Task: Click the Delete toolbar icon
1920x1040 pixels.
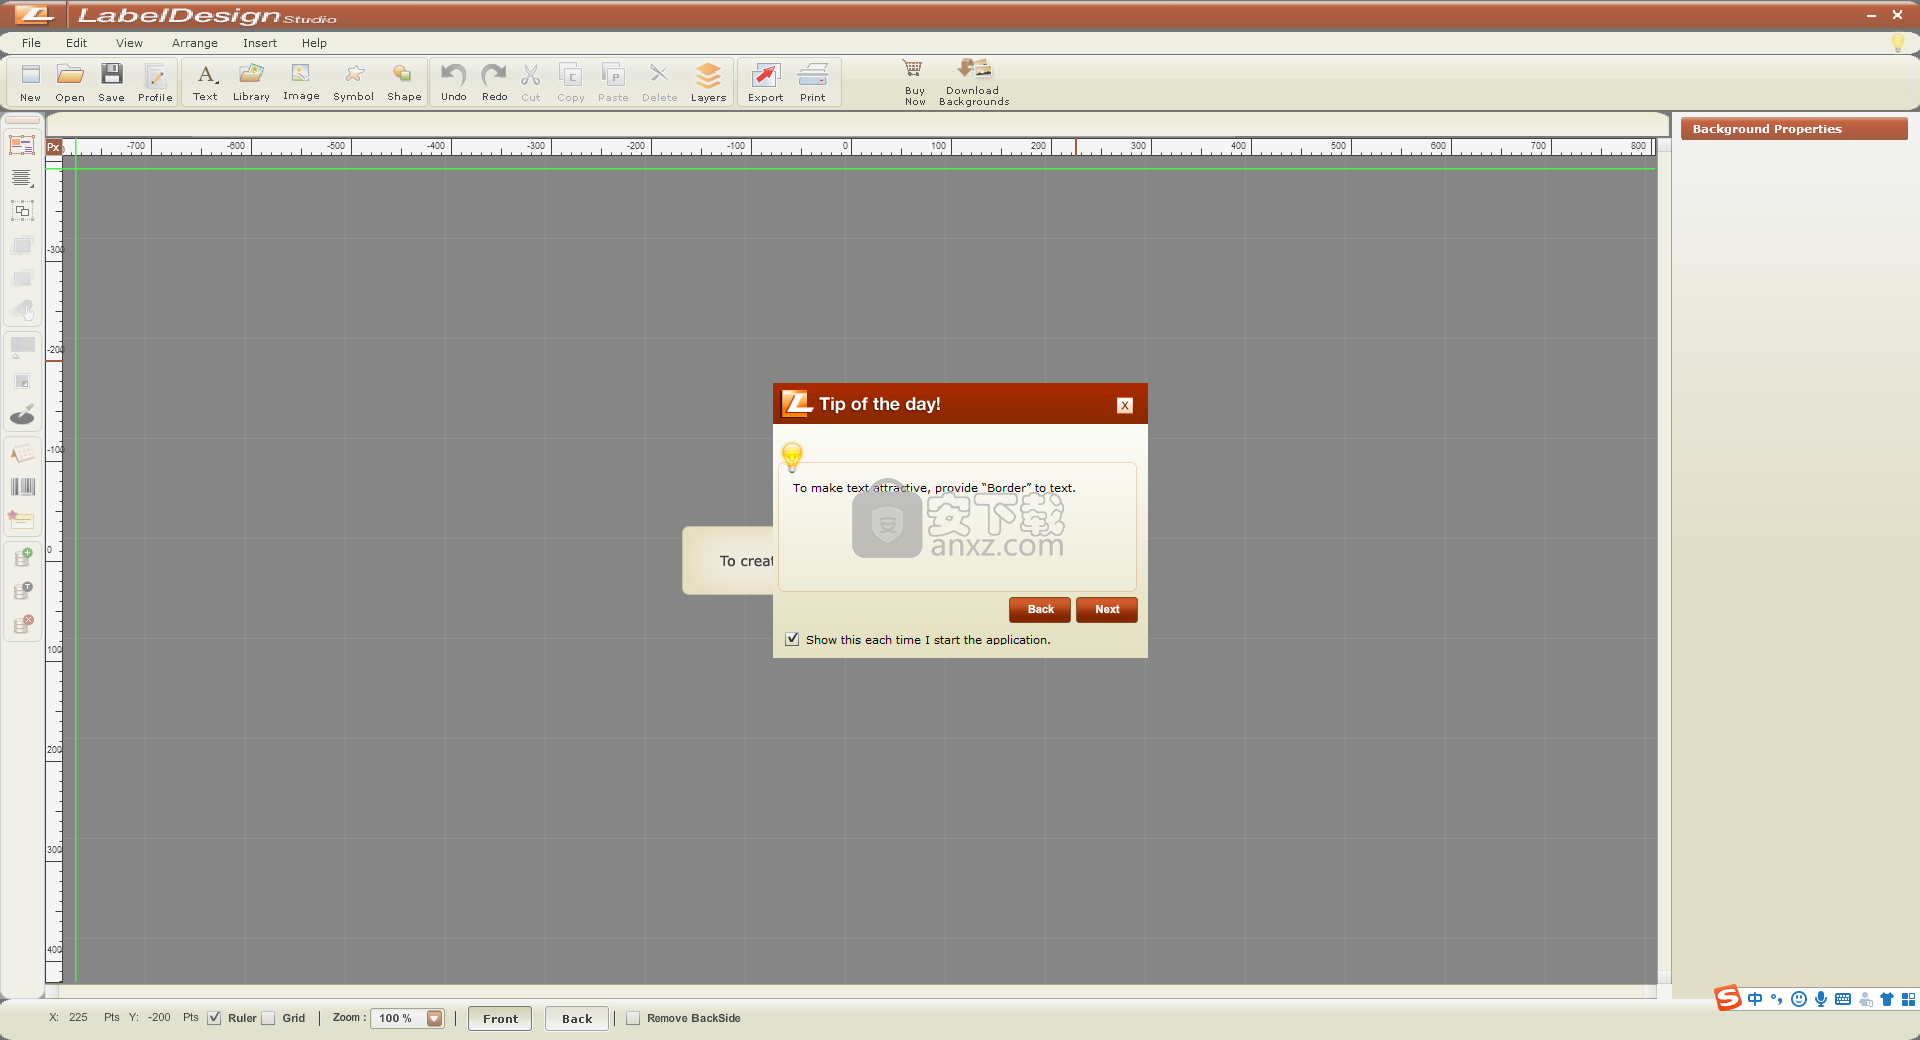Action: (659, 82)
